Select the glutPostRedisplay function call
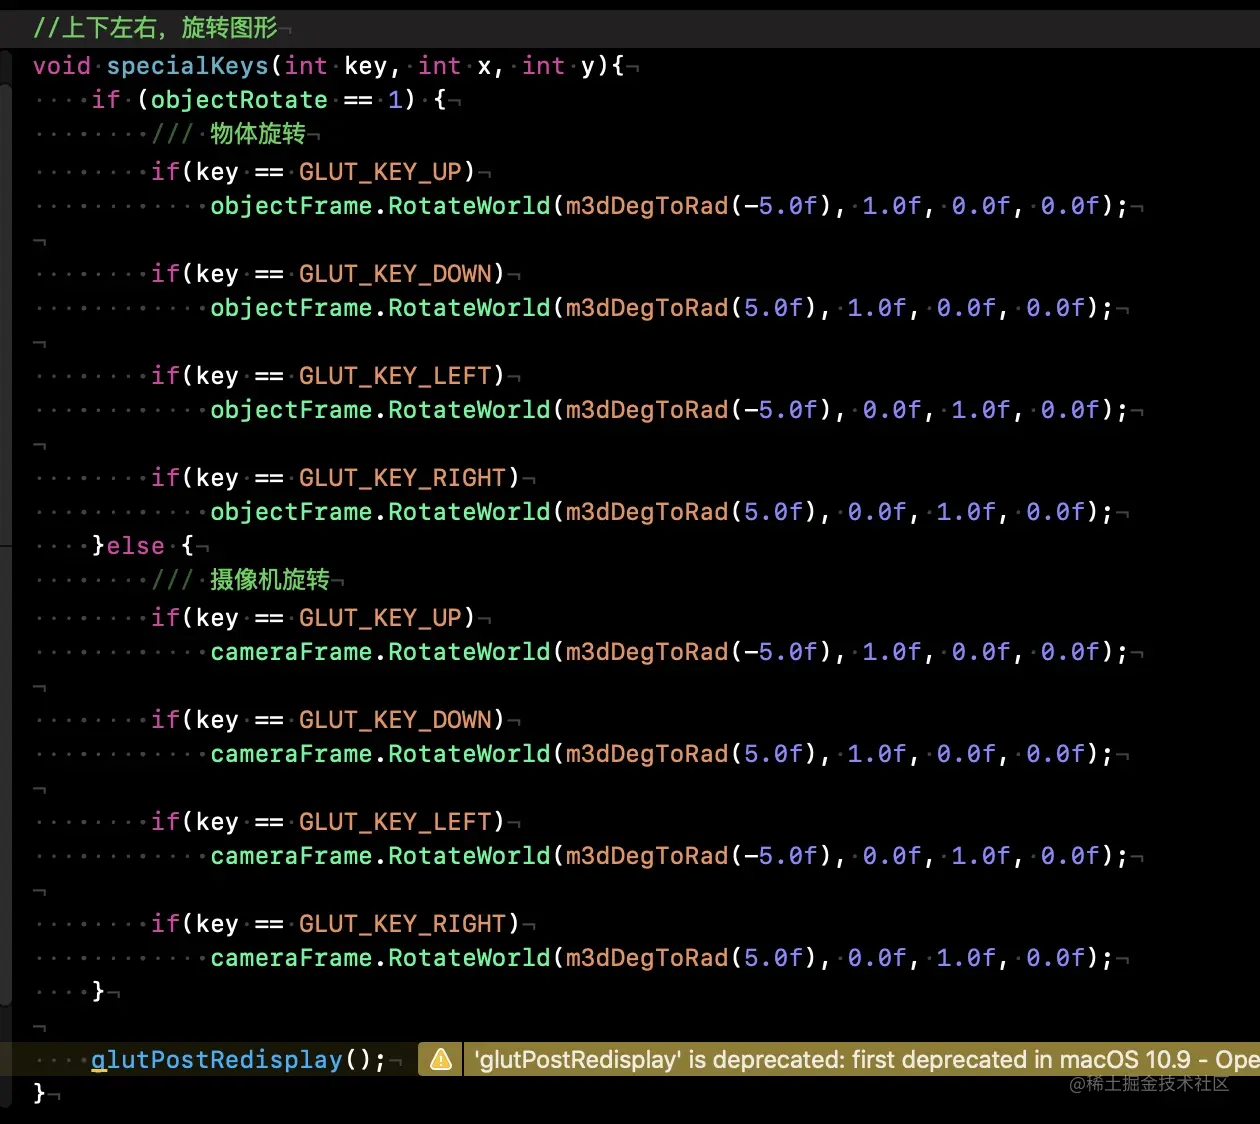Screen dimensions: 1260x1124 tap(238, 1060)
